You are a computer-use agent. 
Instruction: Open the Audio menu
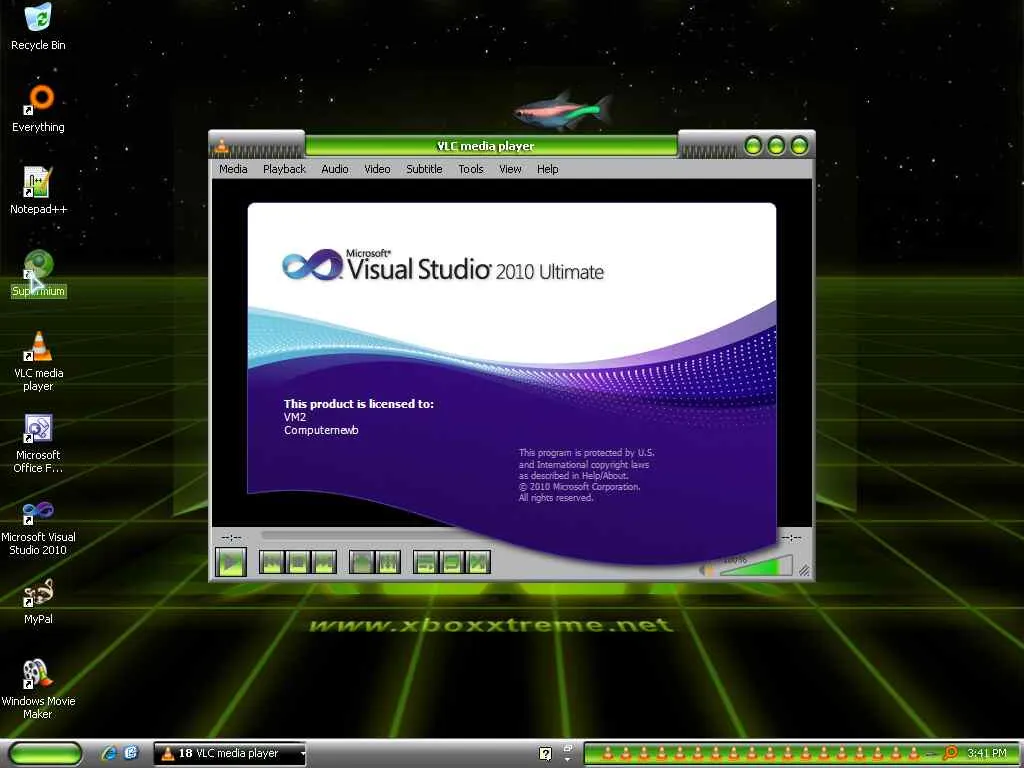pos(335,169)
